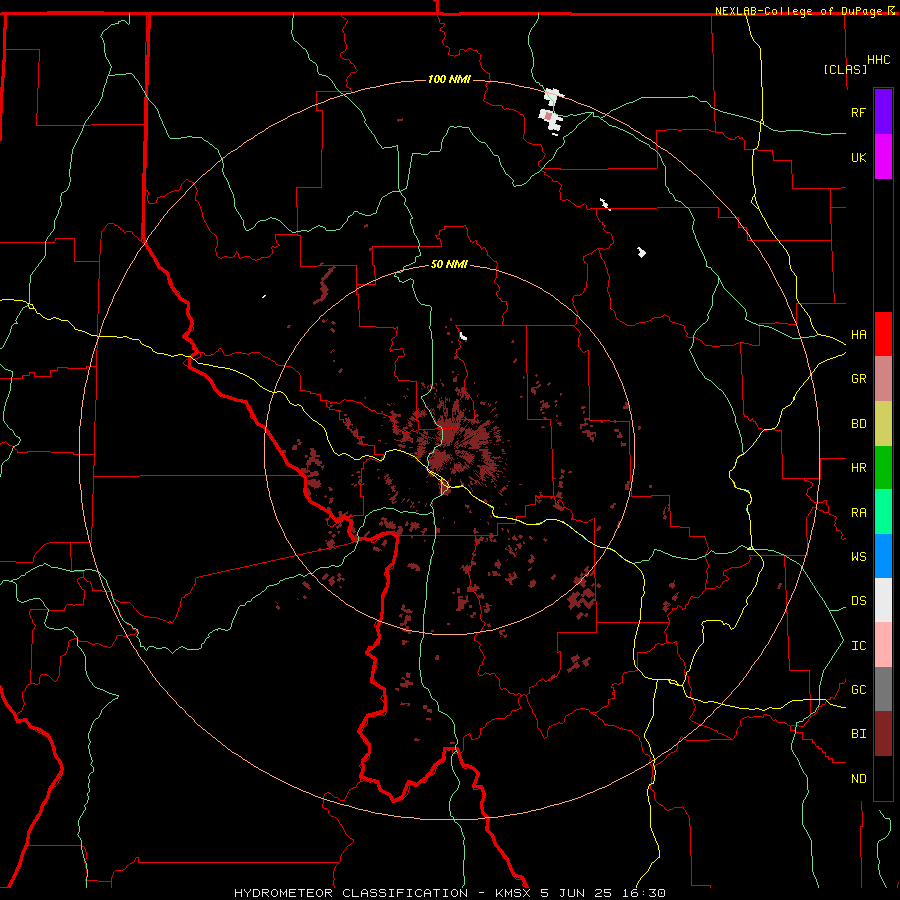This screenshot has width=900, height=900.
Task: Click the dark red BI biological swatch
Action: point(883,734)
